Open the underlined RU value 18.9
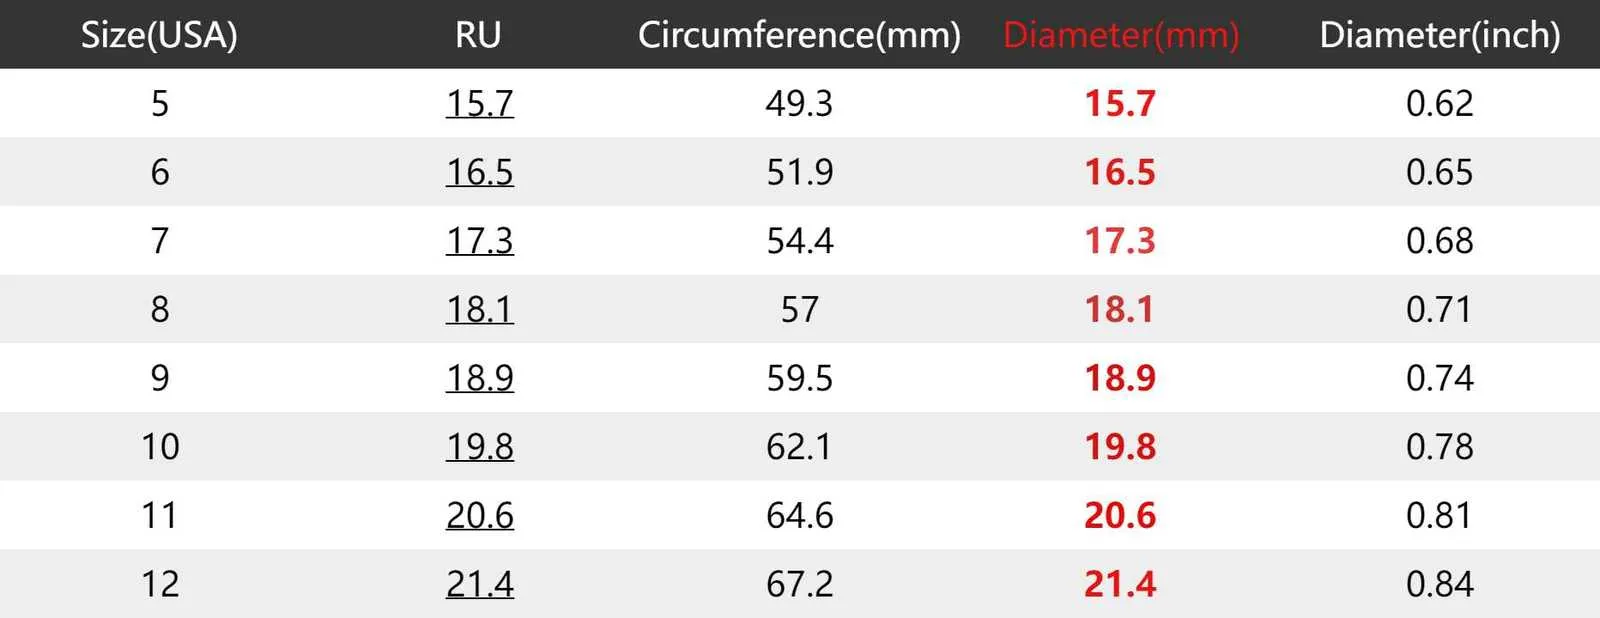 pos(479,378)
